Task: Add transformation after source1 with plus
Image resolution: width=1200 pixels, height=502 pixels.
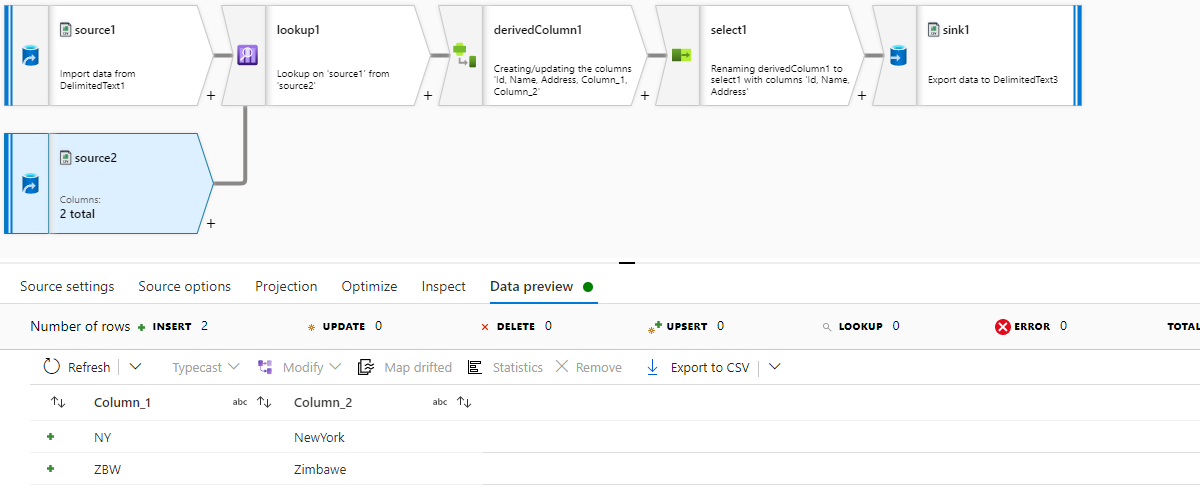Action: 210,96
